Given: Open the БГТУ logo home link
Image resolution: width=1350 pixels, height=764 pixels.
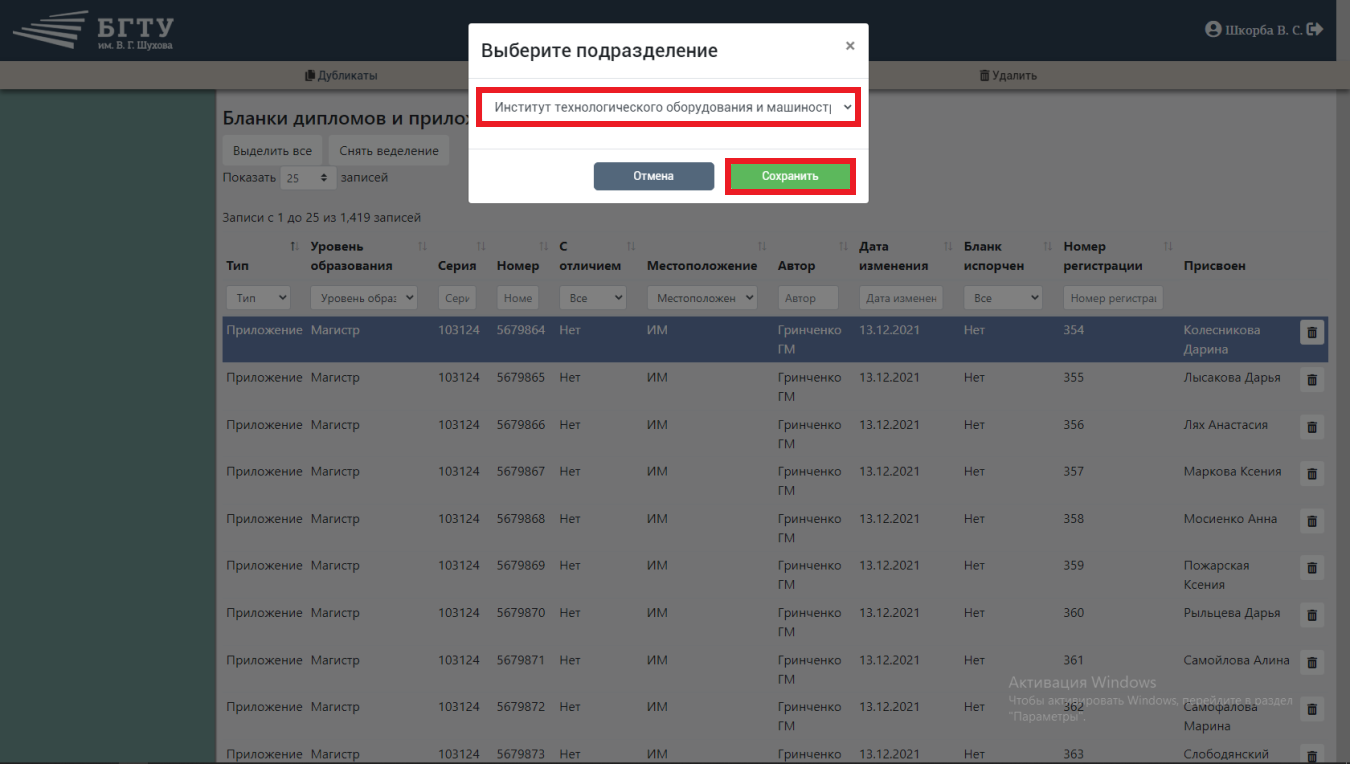Looking at the screenshot, I should point(94,31).
